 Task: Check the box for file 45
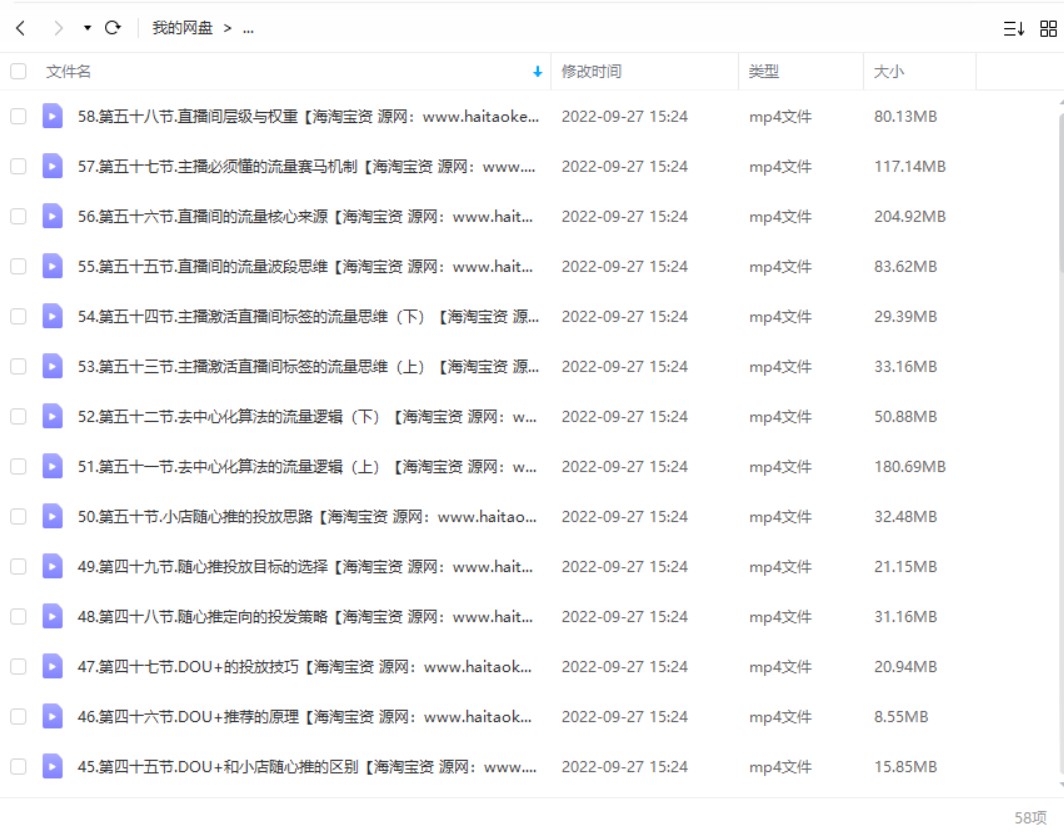coord(18,766)
